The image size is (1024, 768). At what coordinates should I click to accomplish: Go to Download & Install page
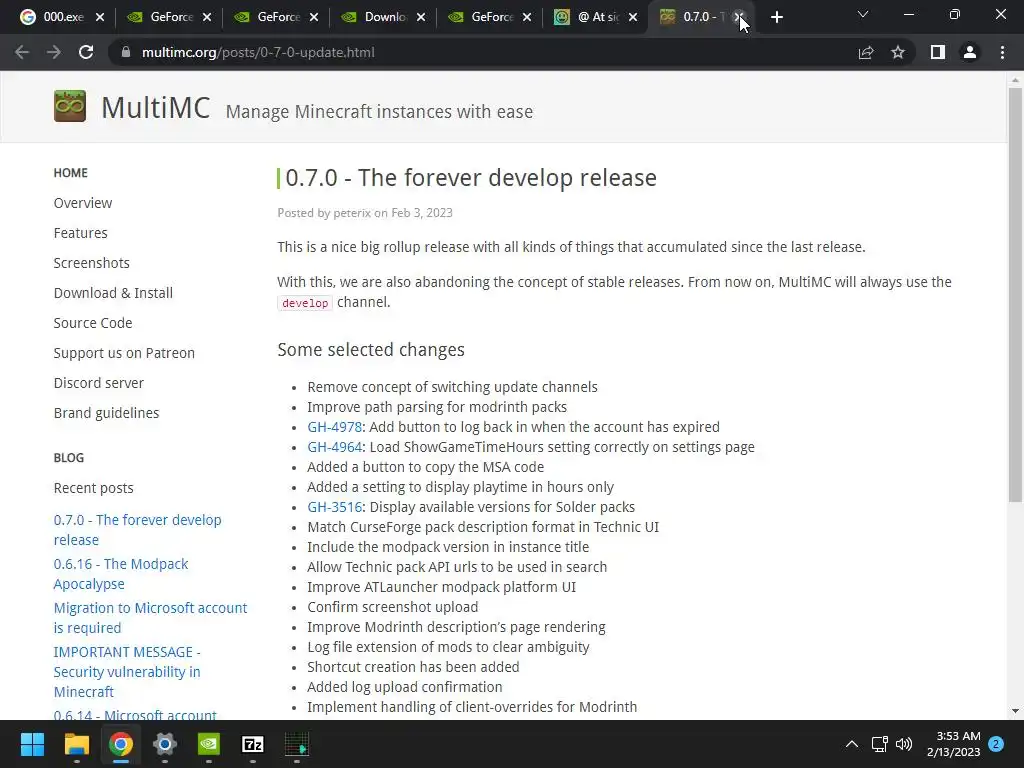click(x=113, y=293)
